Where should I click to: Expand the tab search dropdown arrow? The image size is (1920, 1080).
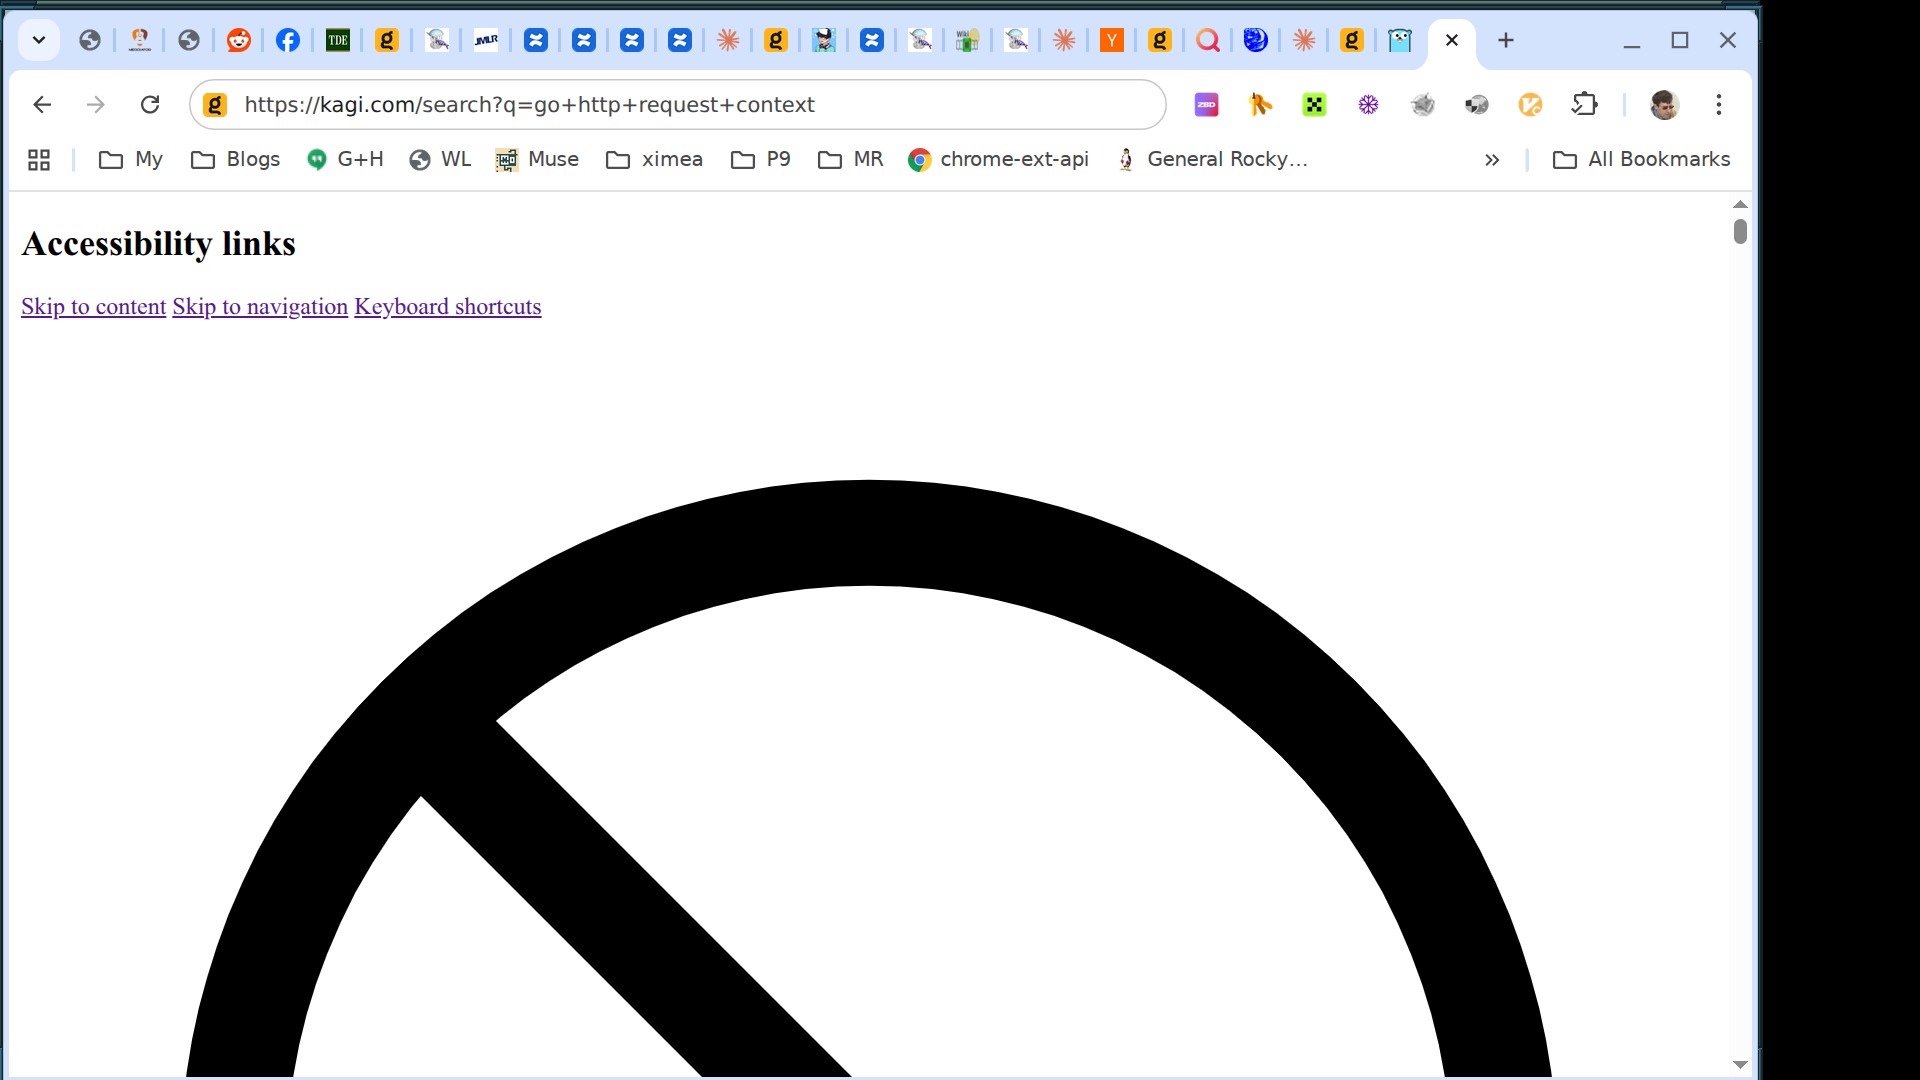[x=39, y=40]
